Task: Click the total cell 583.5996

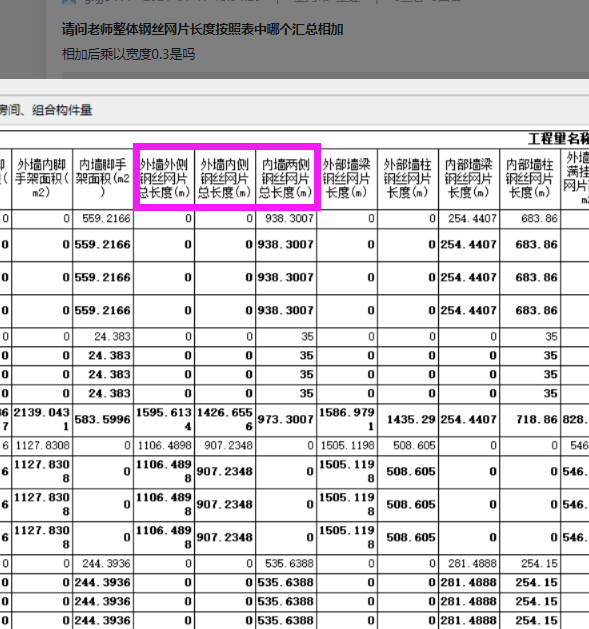Action: [x=103, y=420]
